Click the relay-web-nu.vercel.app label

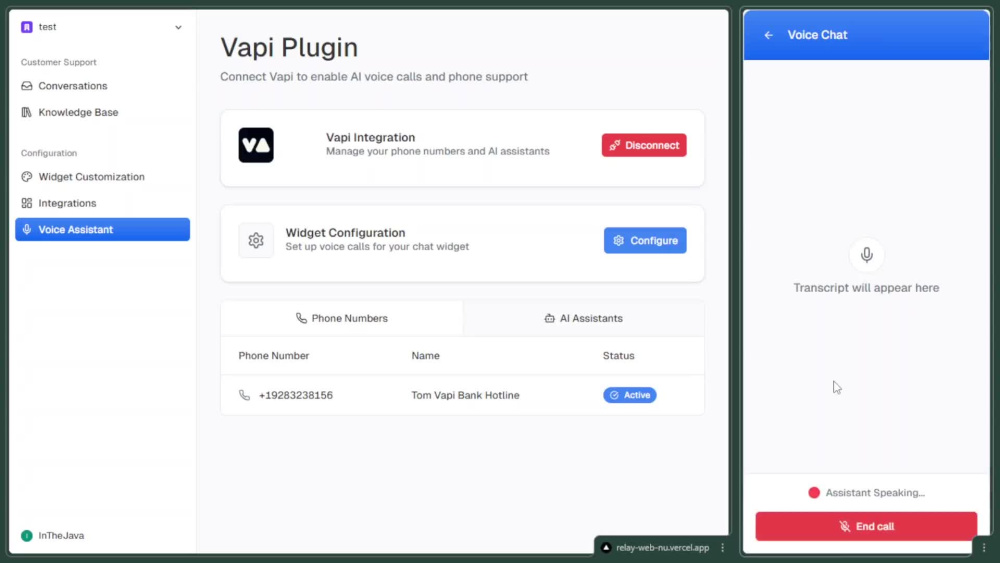663,548
